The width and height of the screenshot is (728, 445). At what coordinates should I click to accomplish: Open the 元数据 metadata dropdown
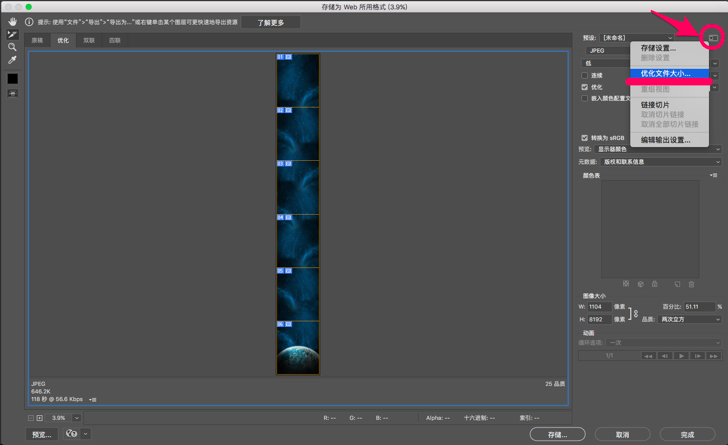point(660,162)
